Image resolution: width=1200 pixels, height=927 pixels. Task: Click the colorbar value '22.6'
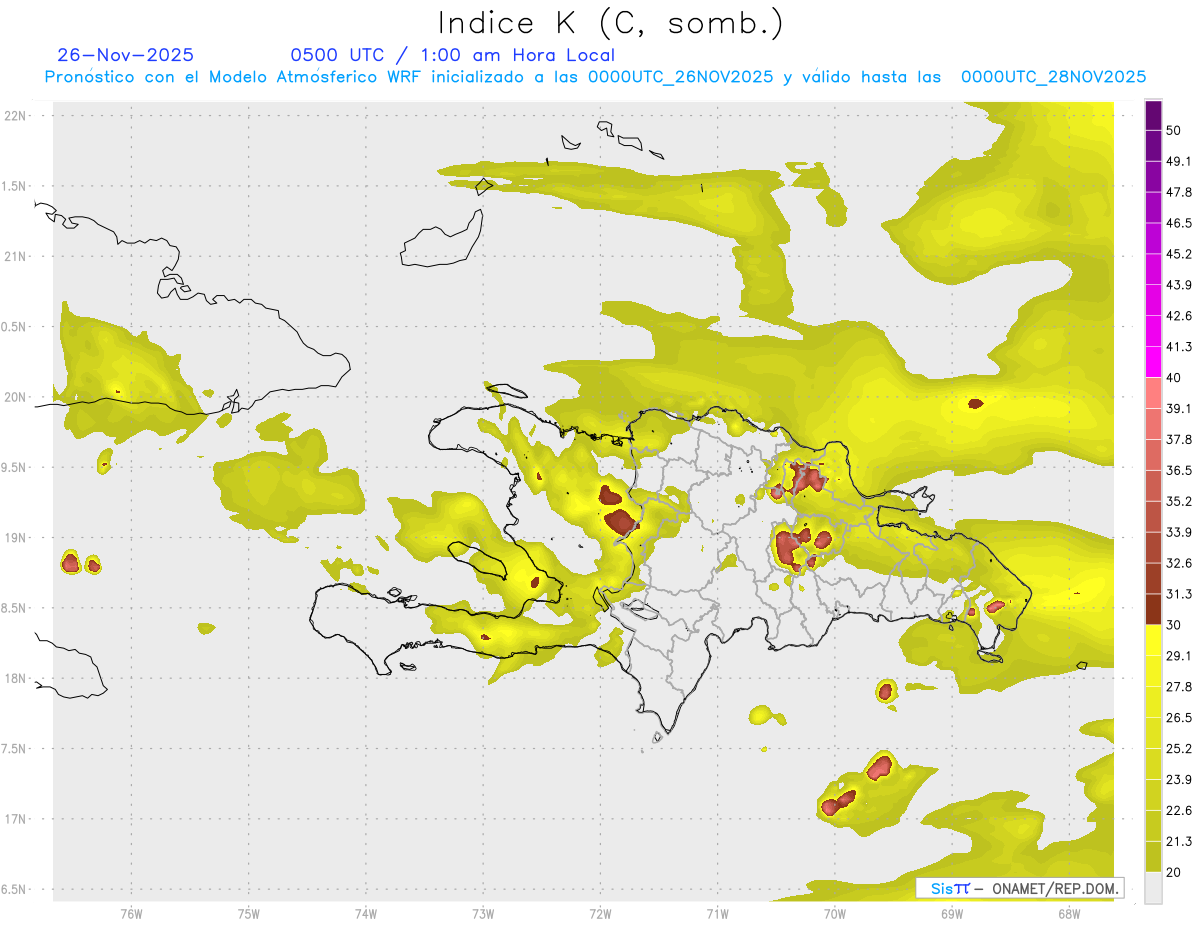click(x=1179, y=811)
